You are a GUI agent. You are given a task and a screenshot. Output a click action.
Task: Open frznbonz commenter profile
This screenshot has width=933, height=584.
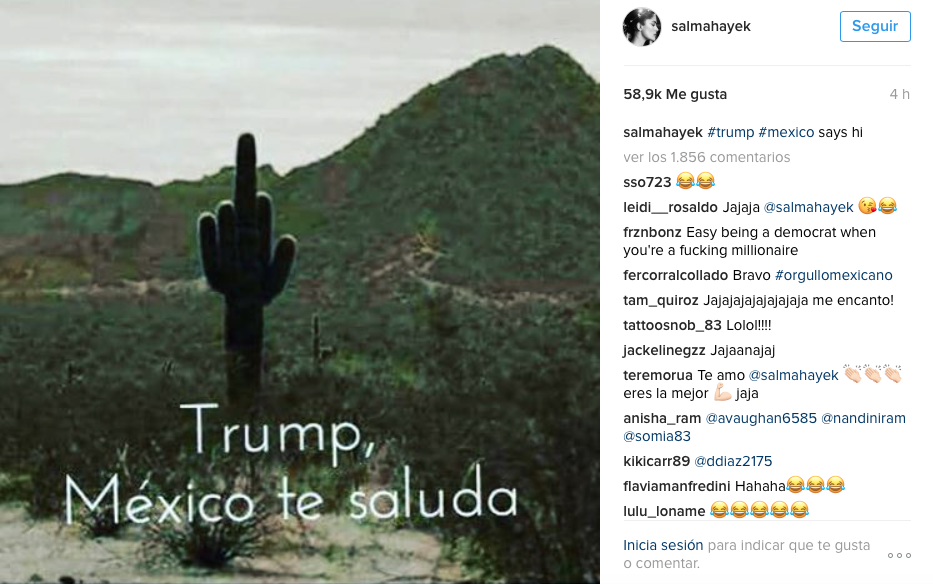[x=652, y=232]
